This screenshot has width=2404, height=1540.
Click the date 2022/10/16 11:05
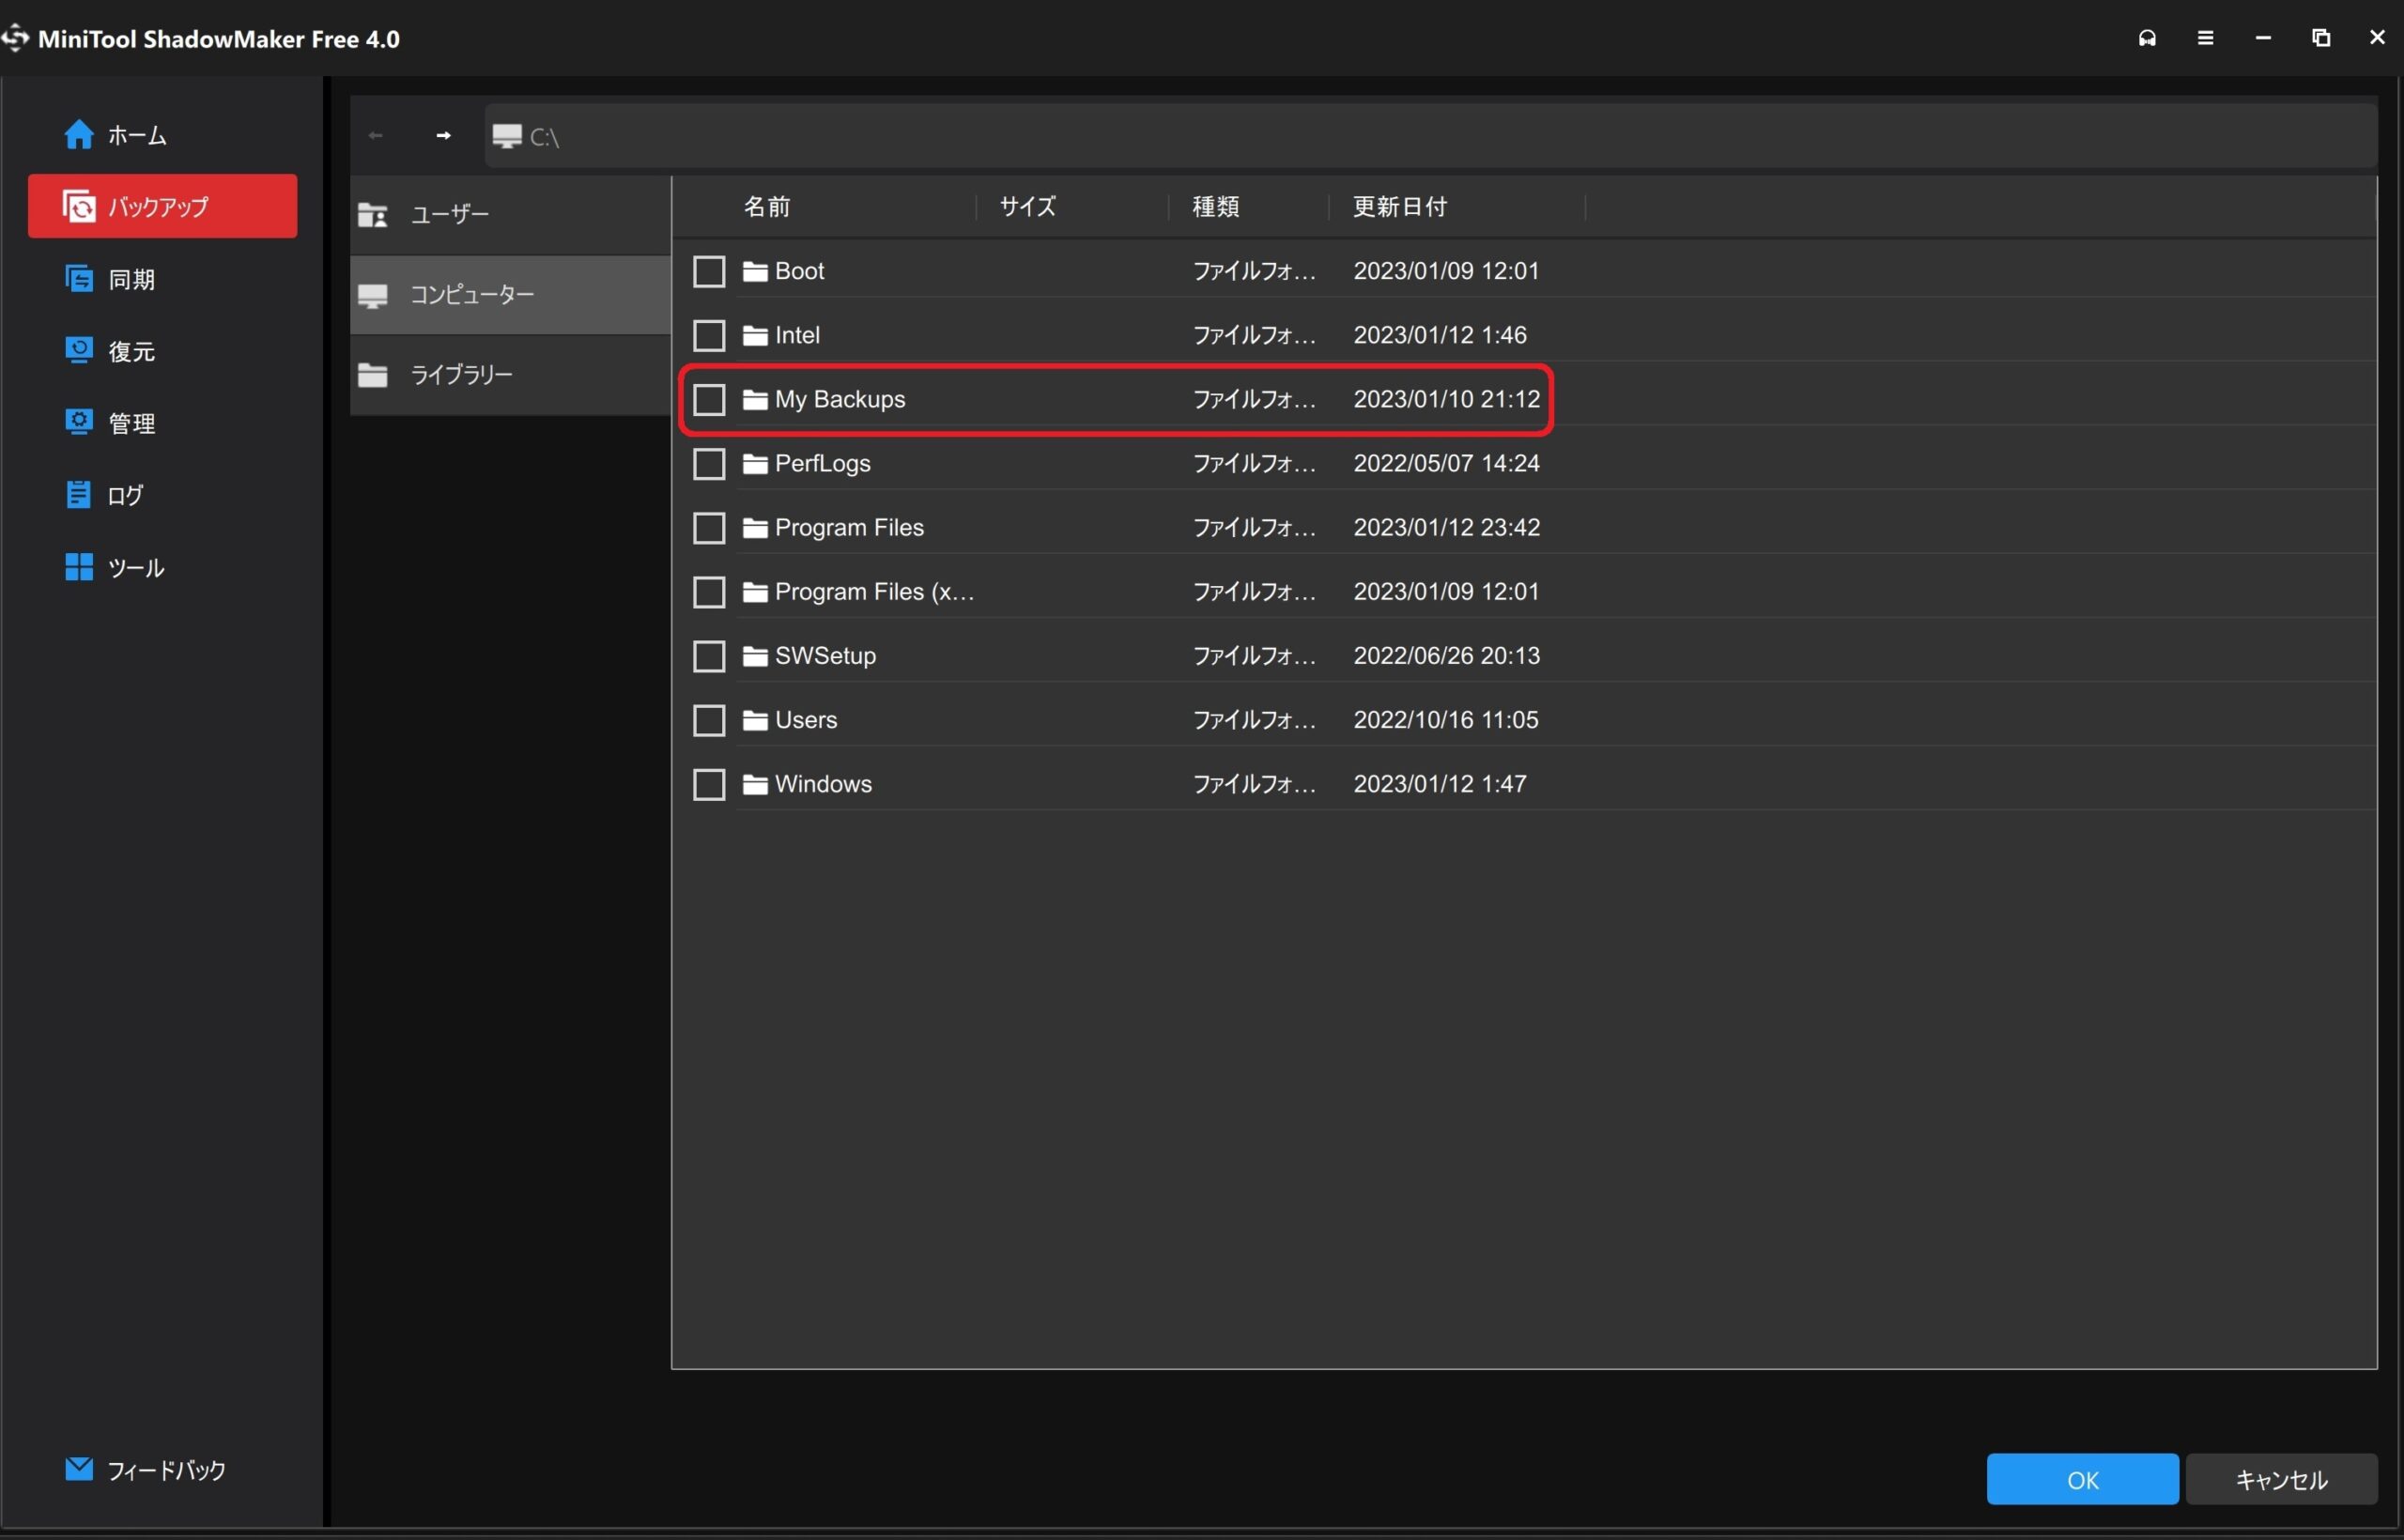[1446, 720]
